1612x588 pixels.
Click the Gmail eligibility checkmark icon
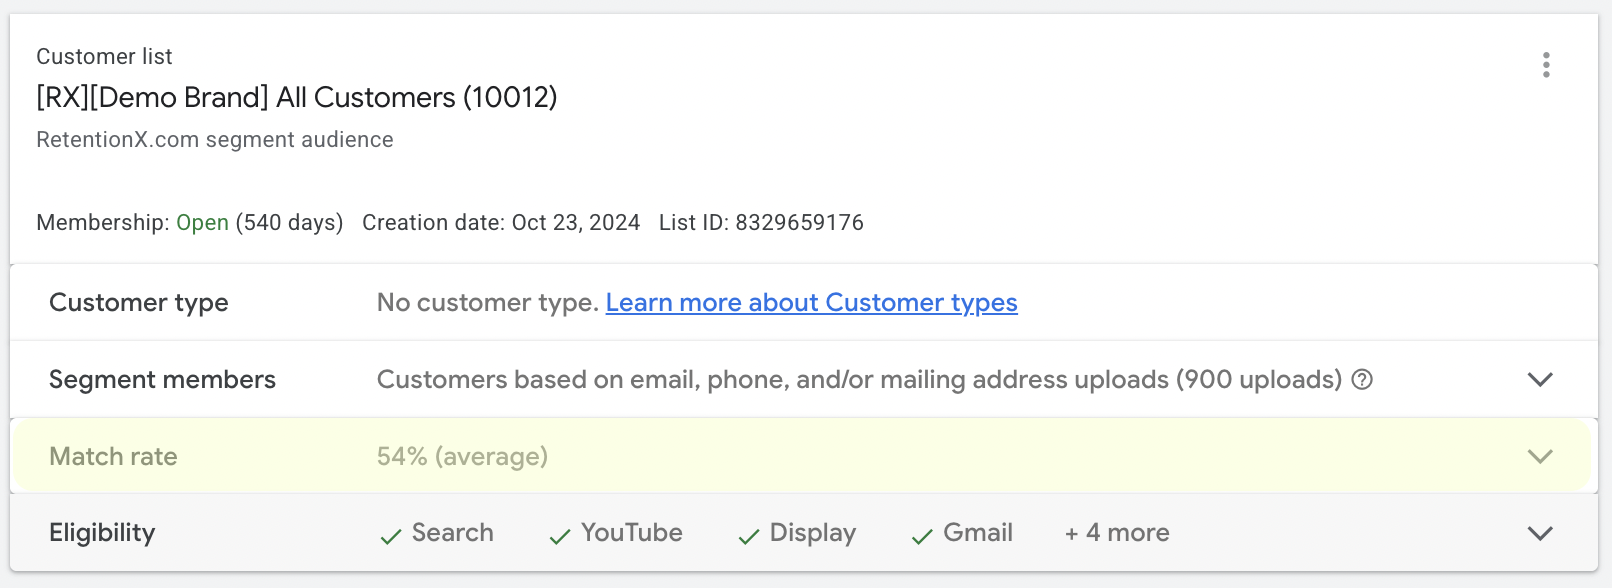pos(920,535)
